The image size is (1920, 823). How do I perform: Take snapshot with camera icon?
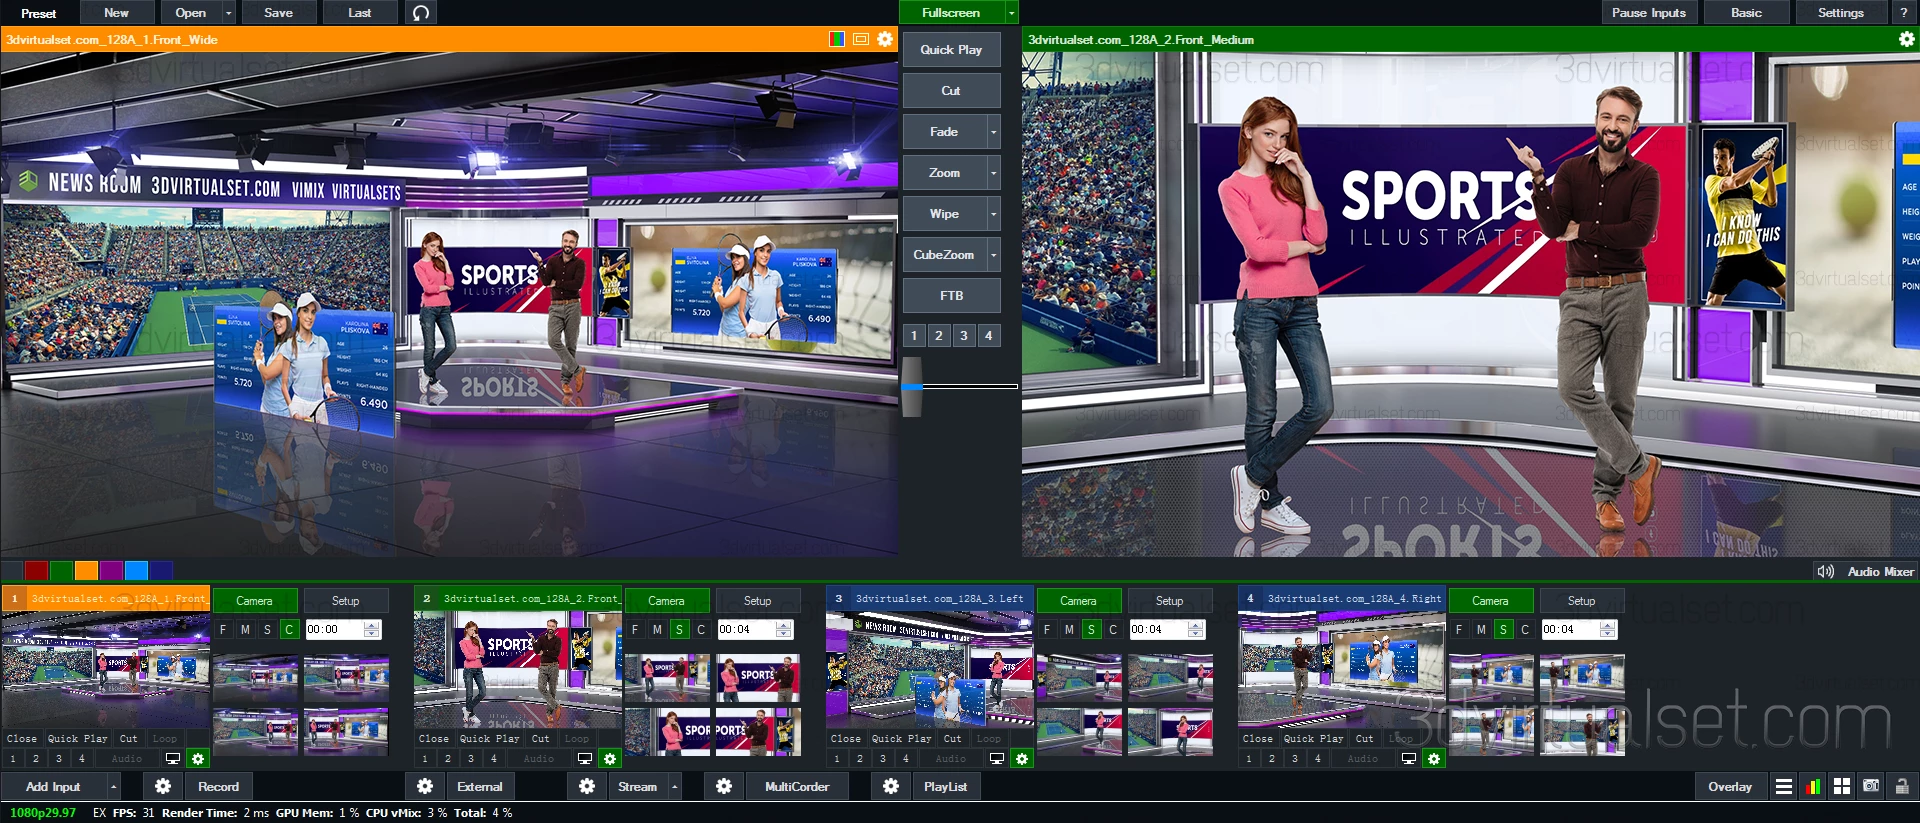[x=1871, y=787]
